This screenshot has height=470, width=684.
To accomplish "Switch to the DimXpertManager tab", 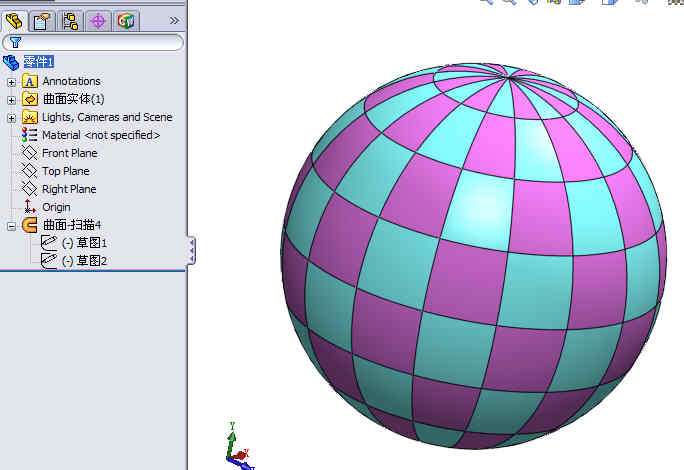I will [x=98, y=21].
